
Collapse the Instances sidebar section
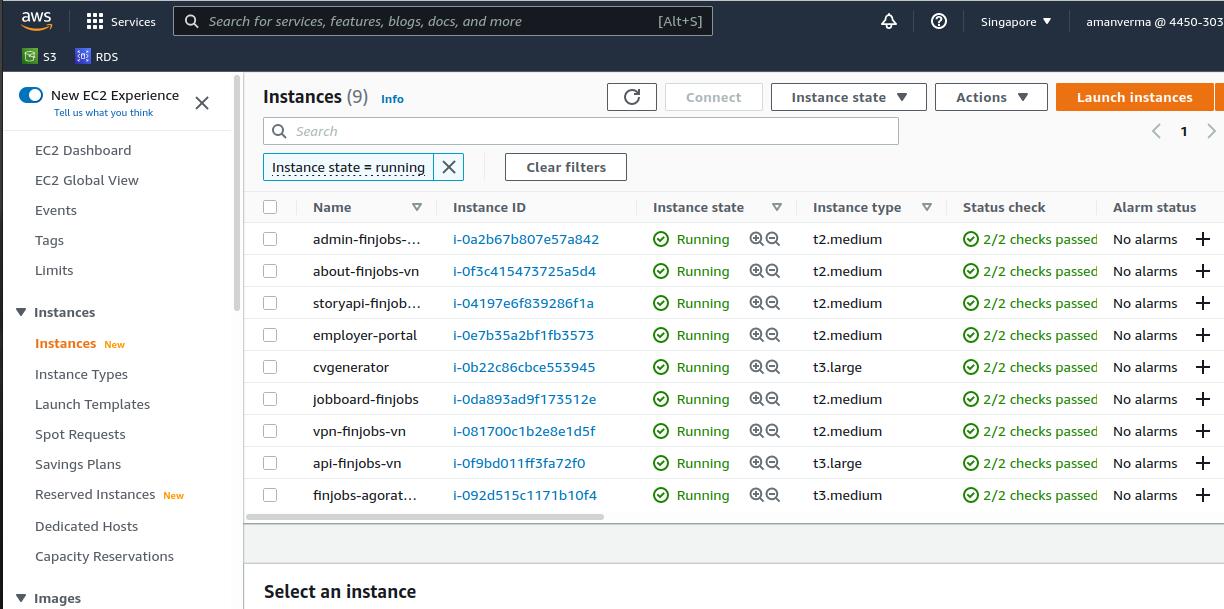[21, 312]
